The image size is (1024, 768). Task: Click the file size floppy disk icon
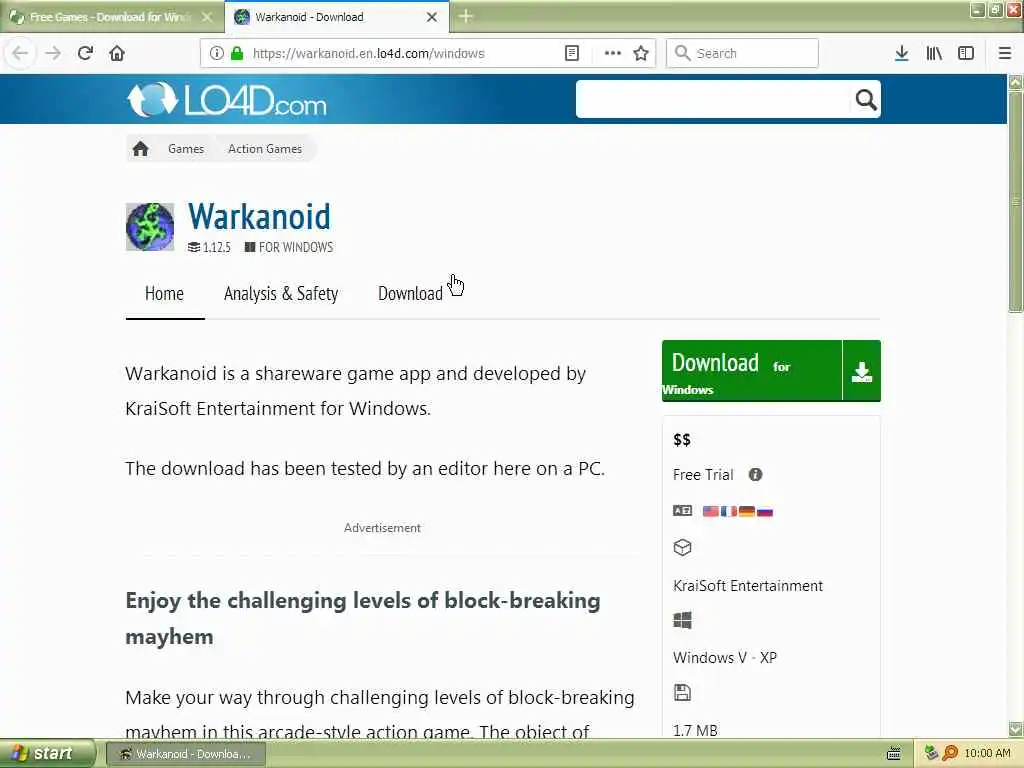point(682,692)
